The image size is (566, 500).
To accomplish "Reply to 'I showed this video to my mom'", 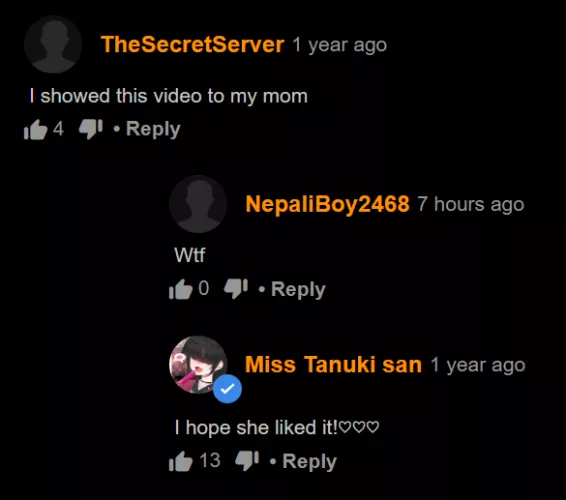I will pyautogui.click(x=153, y=129).
